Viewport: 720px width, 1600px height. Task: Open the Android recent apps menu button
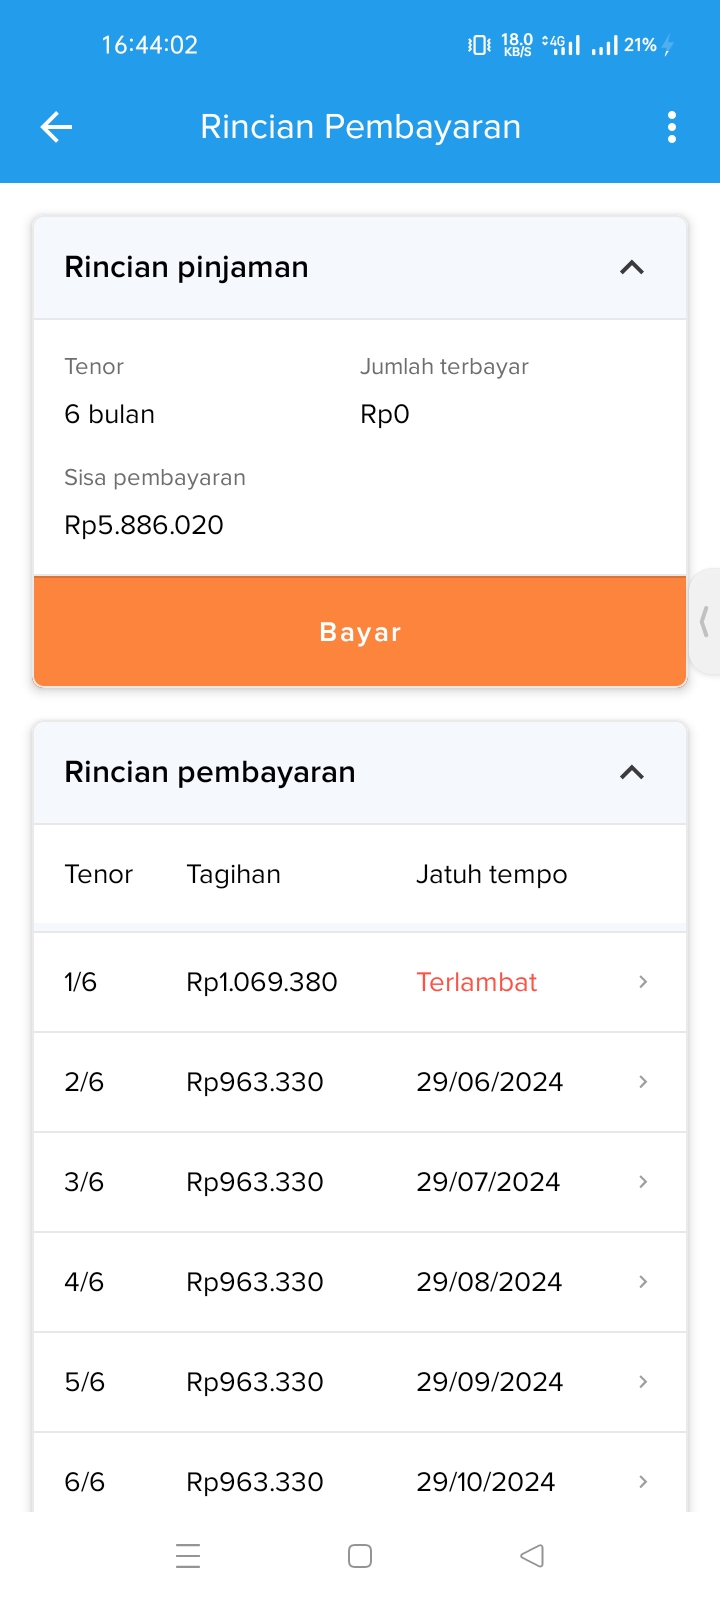tap(188, 1556)
